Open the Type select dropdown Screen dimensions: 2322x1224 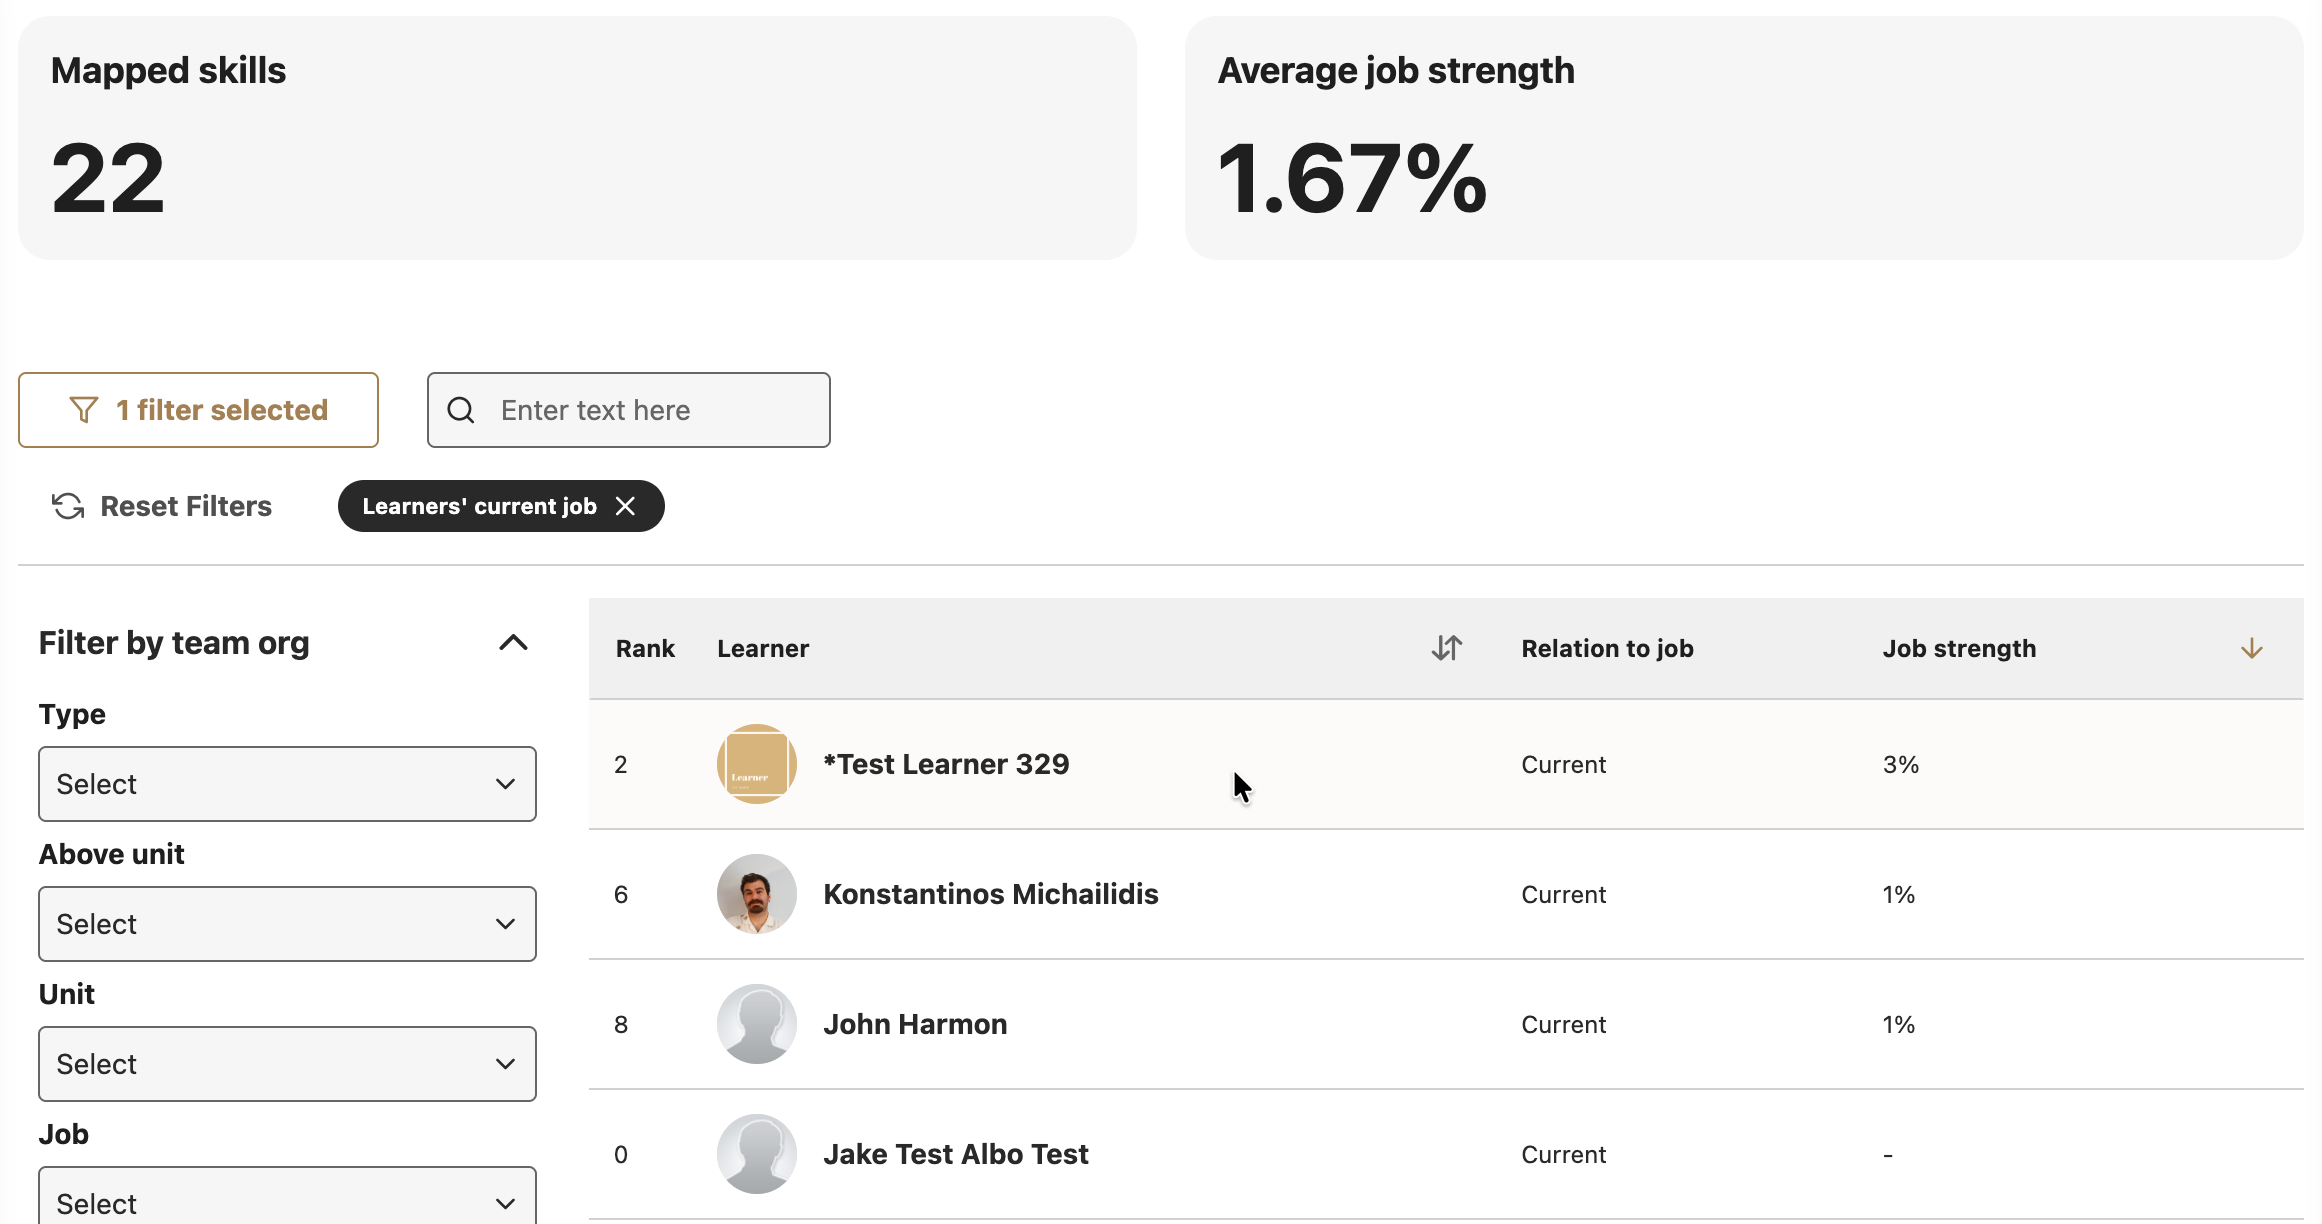[287, 784]
